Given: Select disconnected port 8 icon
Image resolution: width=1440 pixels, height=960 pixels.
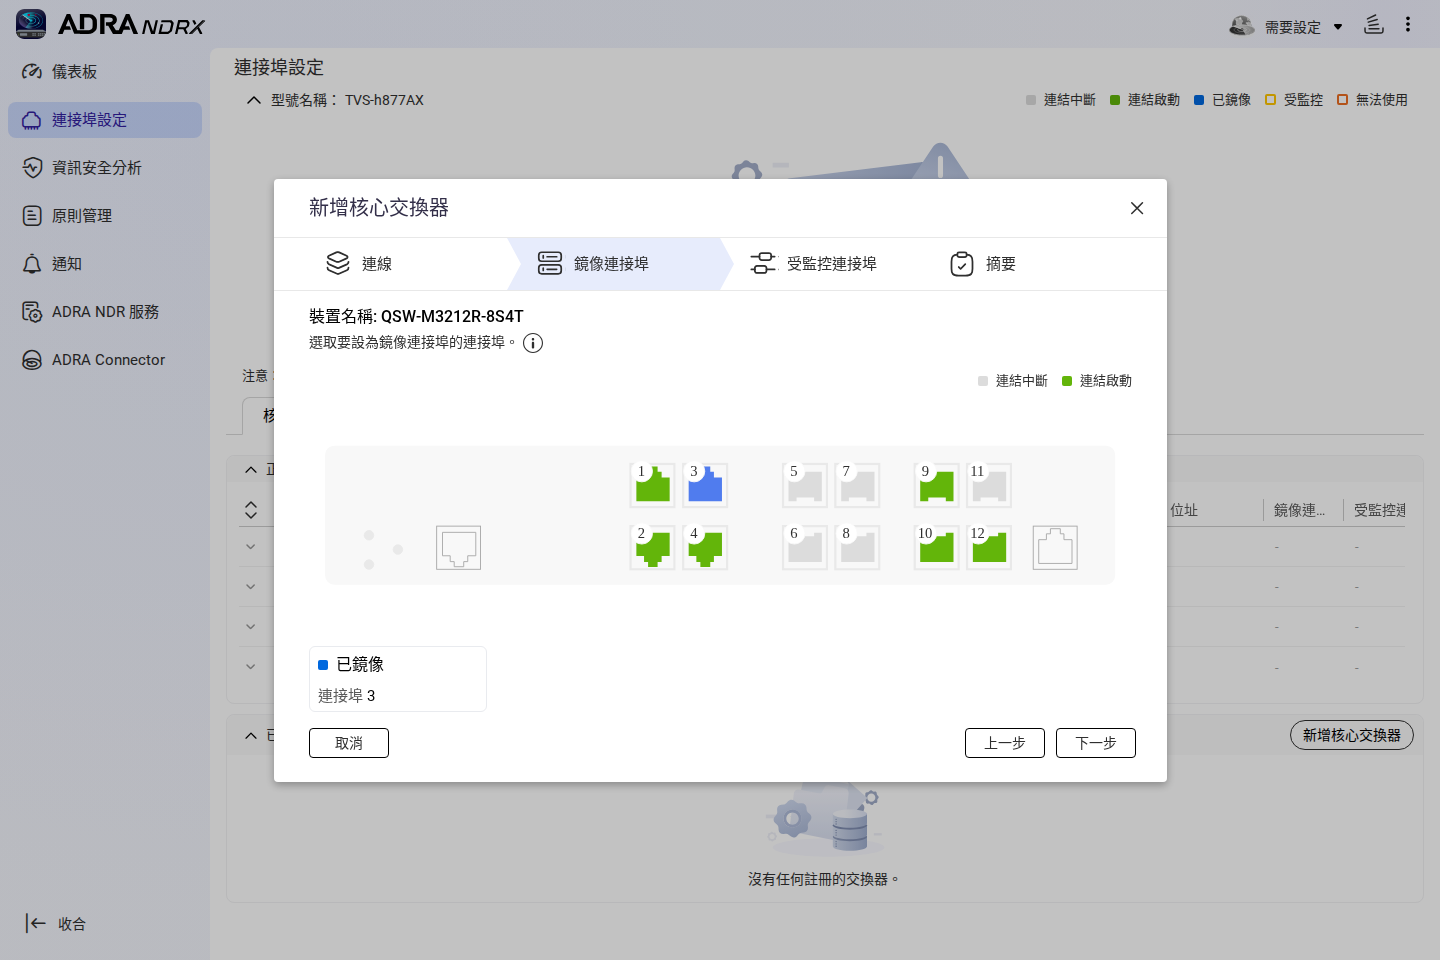Looking at the screenshot, I should [x=858, y=548].
